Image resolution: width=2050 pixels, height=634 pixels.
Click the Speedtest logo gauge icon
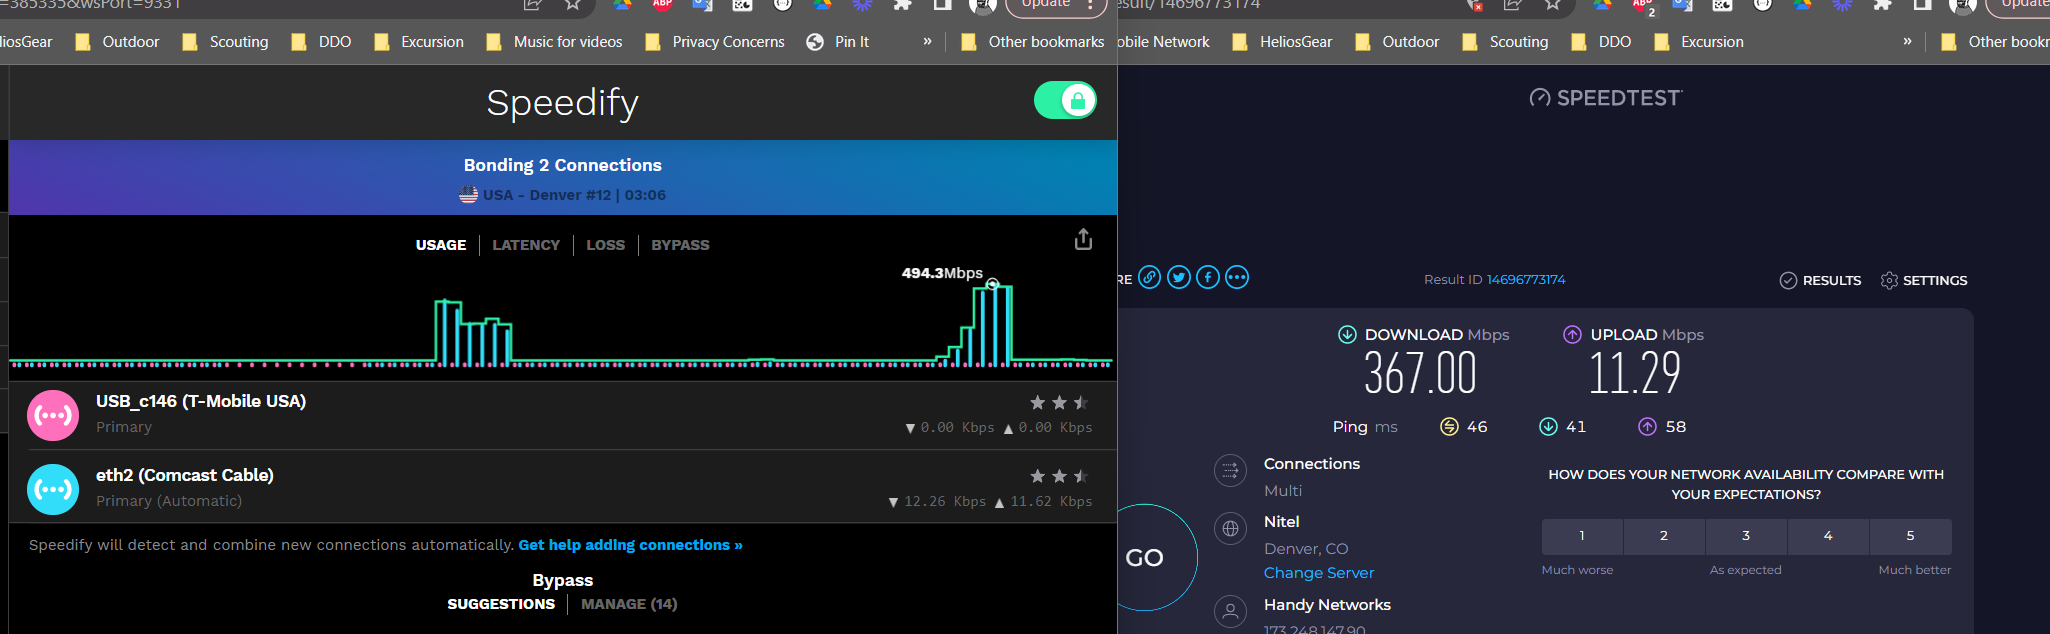pyautogui.click(x=1540, y=97)
